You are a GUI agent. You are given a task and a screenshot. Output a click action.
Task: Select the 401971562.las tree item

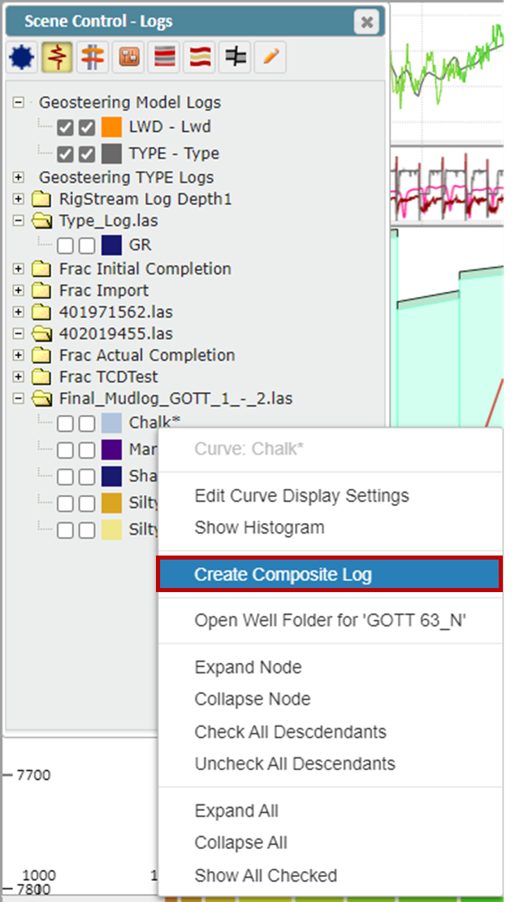click(116, 312)
